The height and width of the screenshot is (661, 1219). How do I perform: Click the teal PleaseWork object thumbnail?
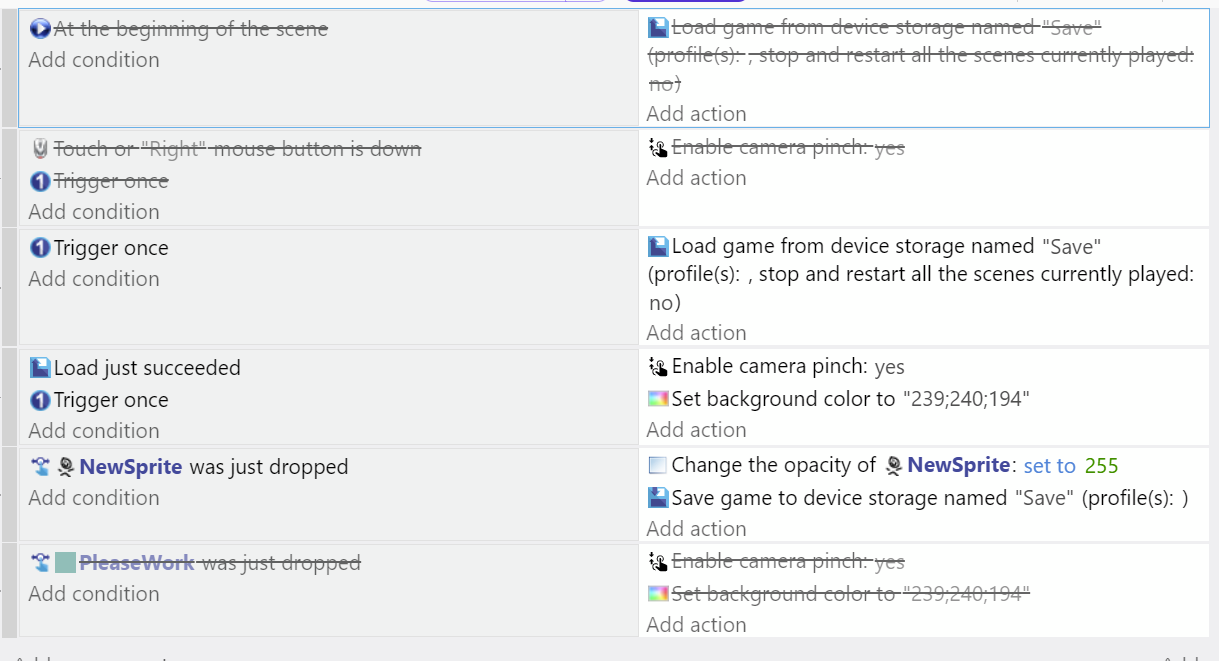point(66,563)
